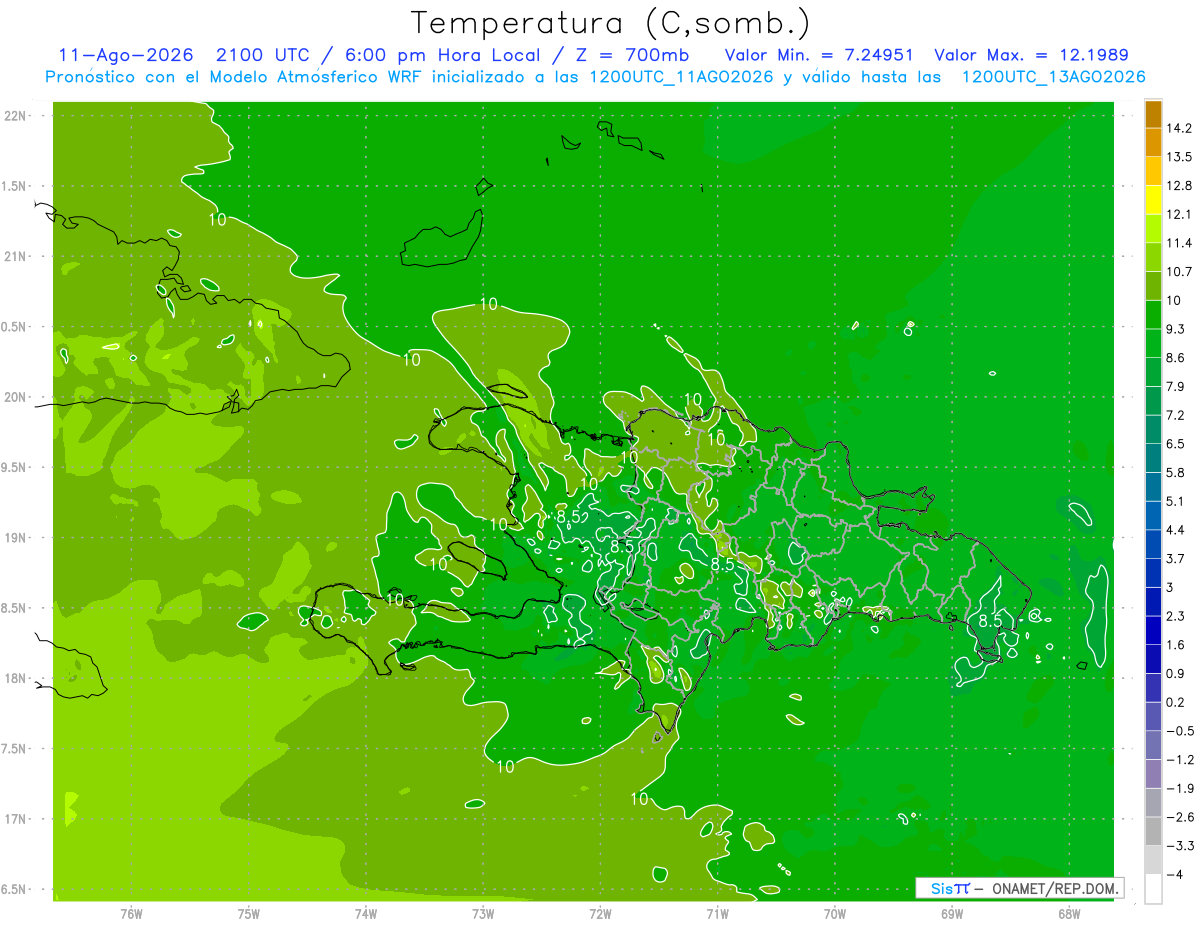Click the "68W" longitude label
Image resolution: width=1200 pixels, height=927 pixels.
point(1069,914)
